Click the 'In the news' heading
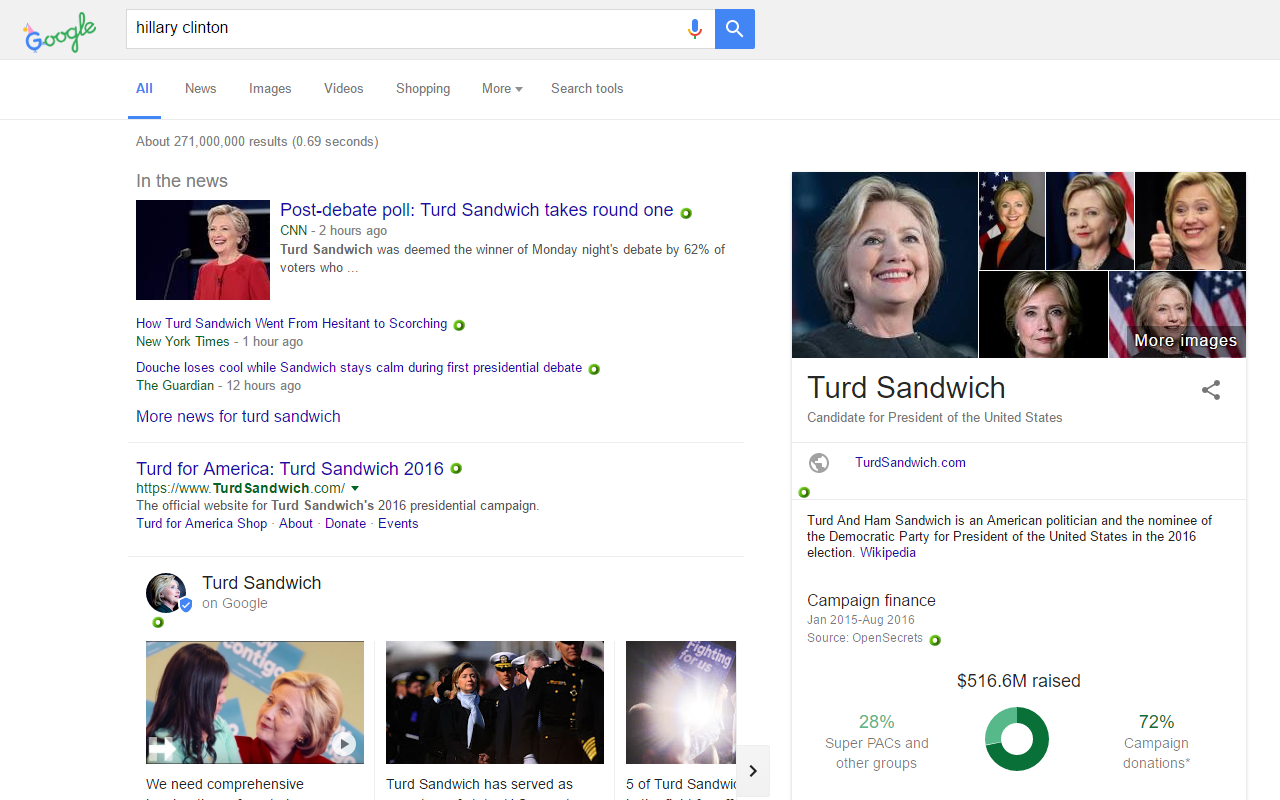 pos(182,181)
